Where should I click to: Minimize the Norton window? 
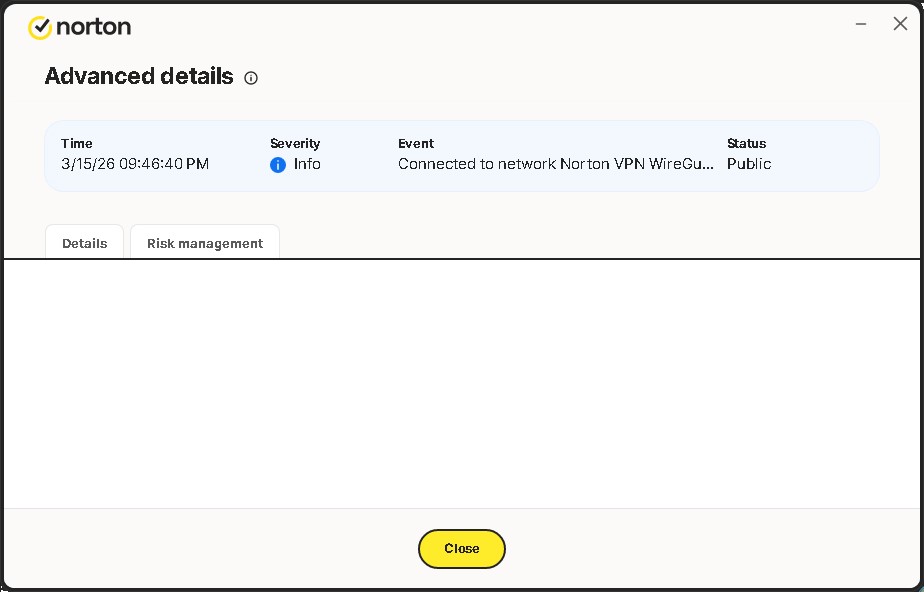click(x=861, y=24)
